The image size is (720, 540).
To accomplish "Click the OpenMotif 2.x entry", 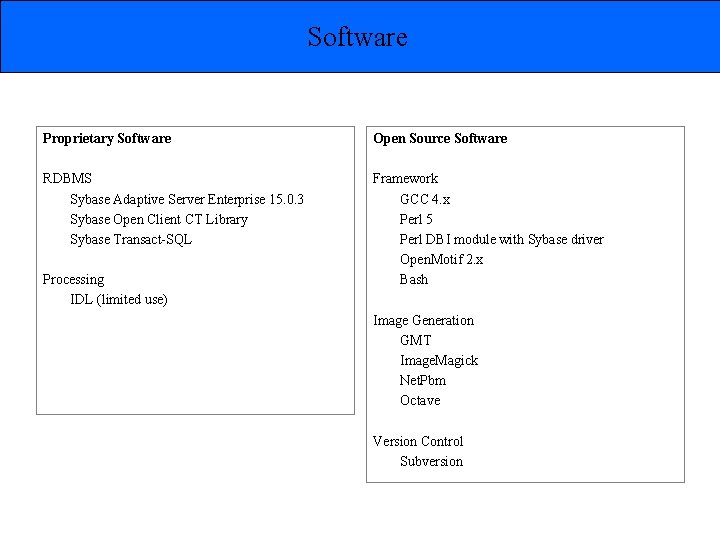I will pos(441,259).
